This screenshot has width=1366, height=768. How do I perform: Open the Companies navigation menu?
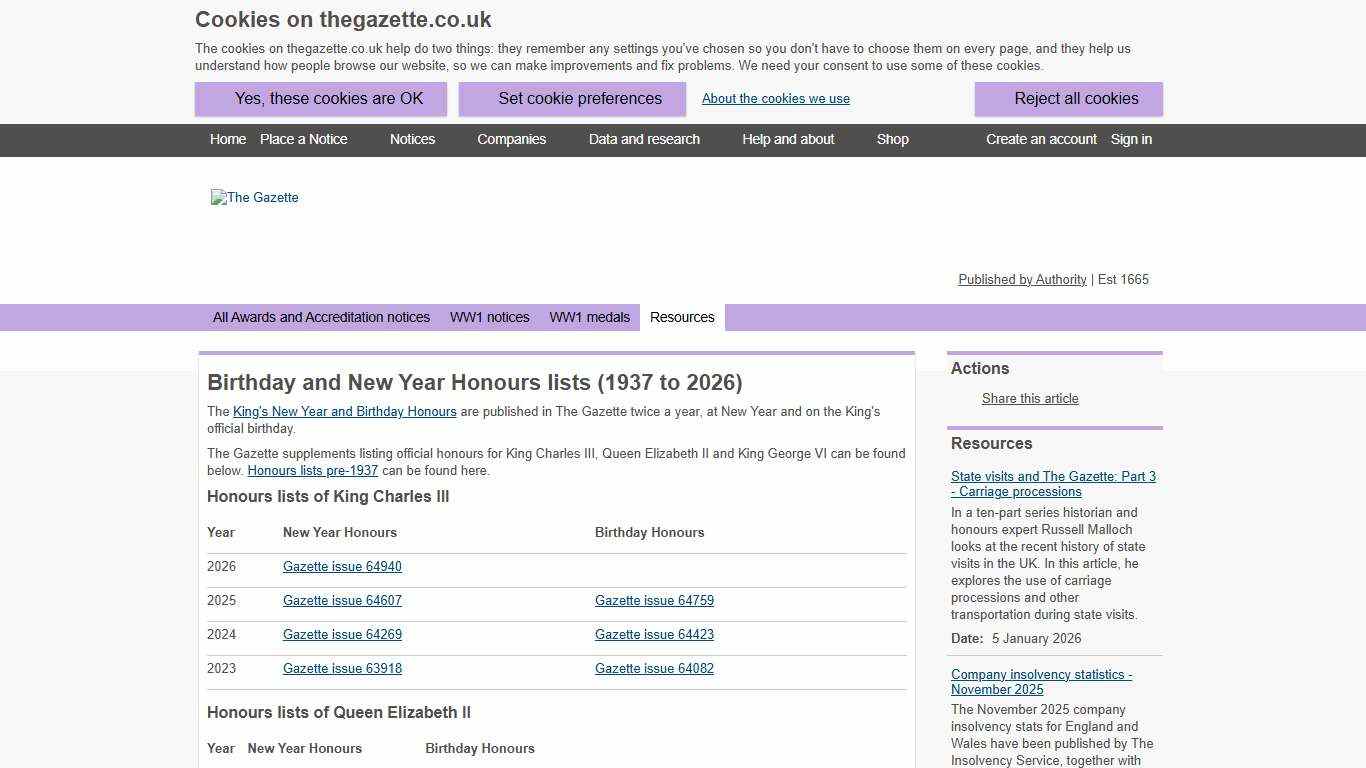tap(511, 140)
